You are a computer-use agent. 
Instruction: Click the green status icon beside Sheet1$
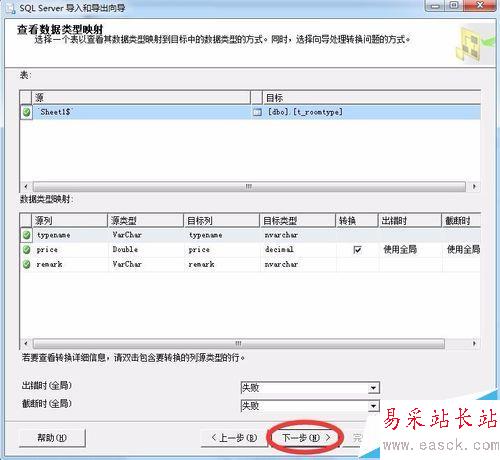click(x=26, y=112)
